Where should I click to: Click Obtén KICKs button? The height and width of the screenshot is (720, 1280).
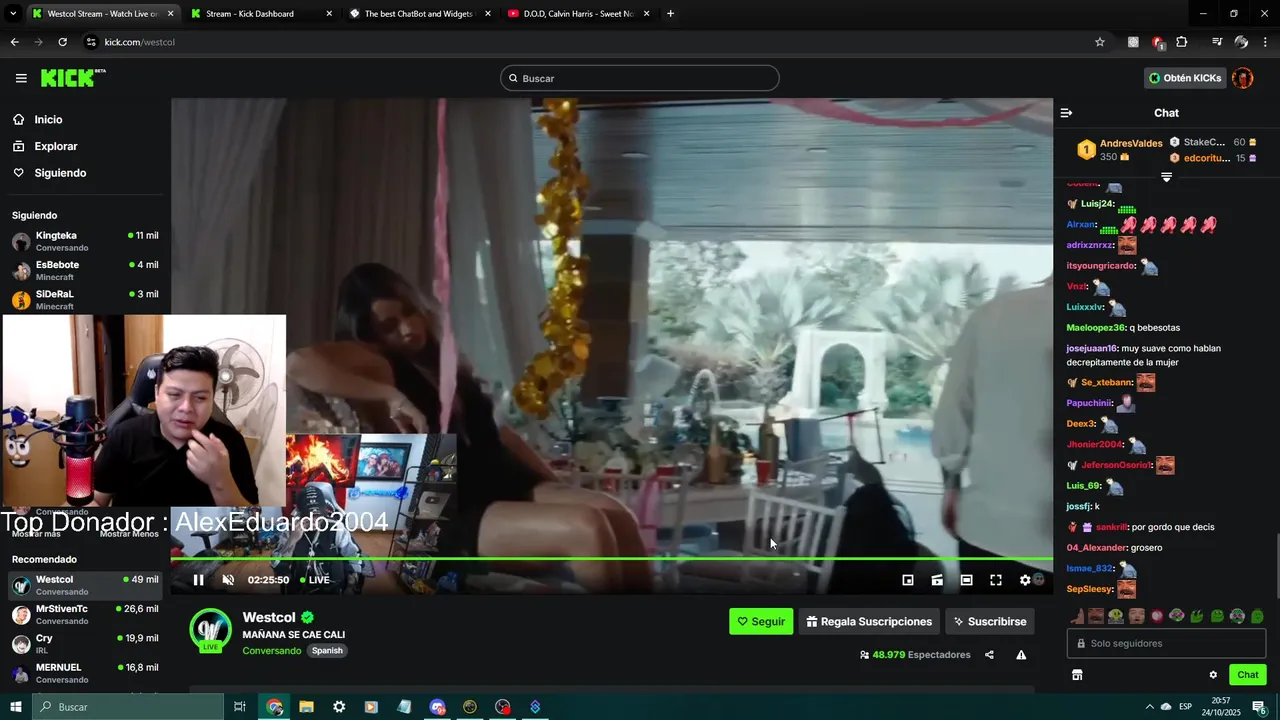pyautogui.click(x=1185, y=78)
